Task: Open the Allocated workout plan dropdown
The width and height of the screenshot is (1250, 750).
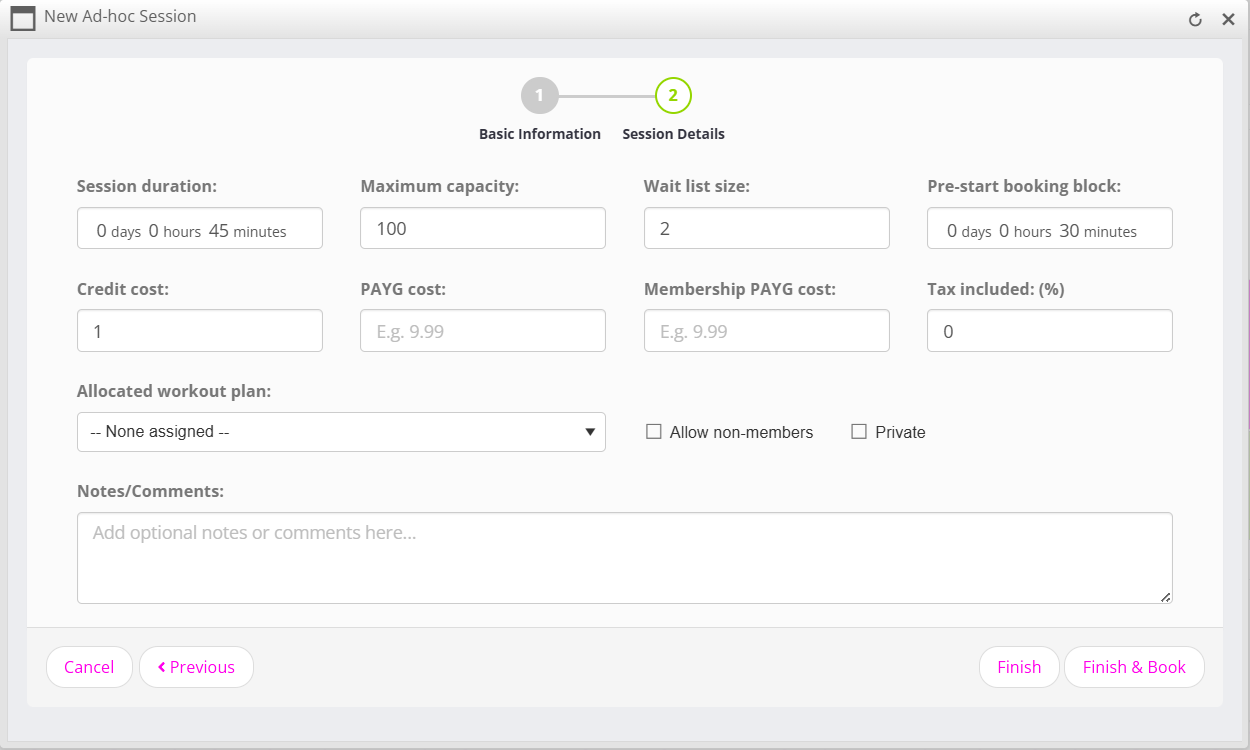Action: point(341,432)
